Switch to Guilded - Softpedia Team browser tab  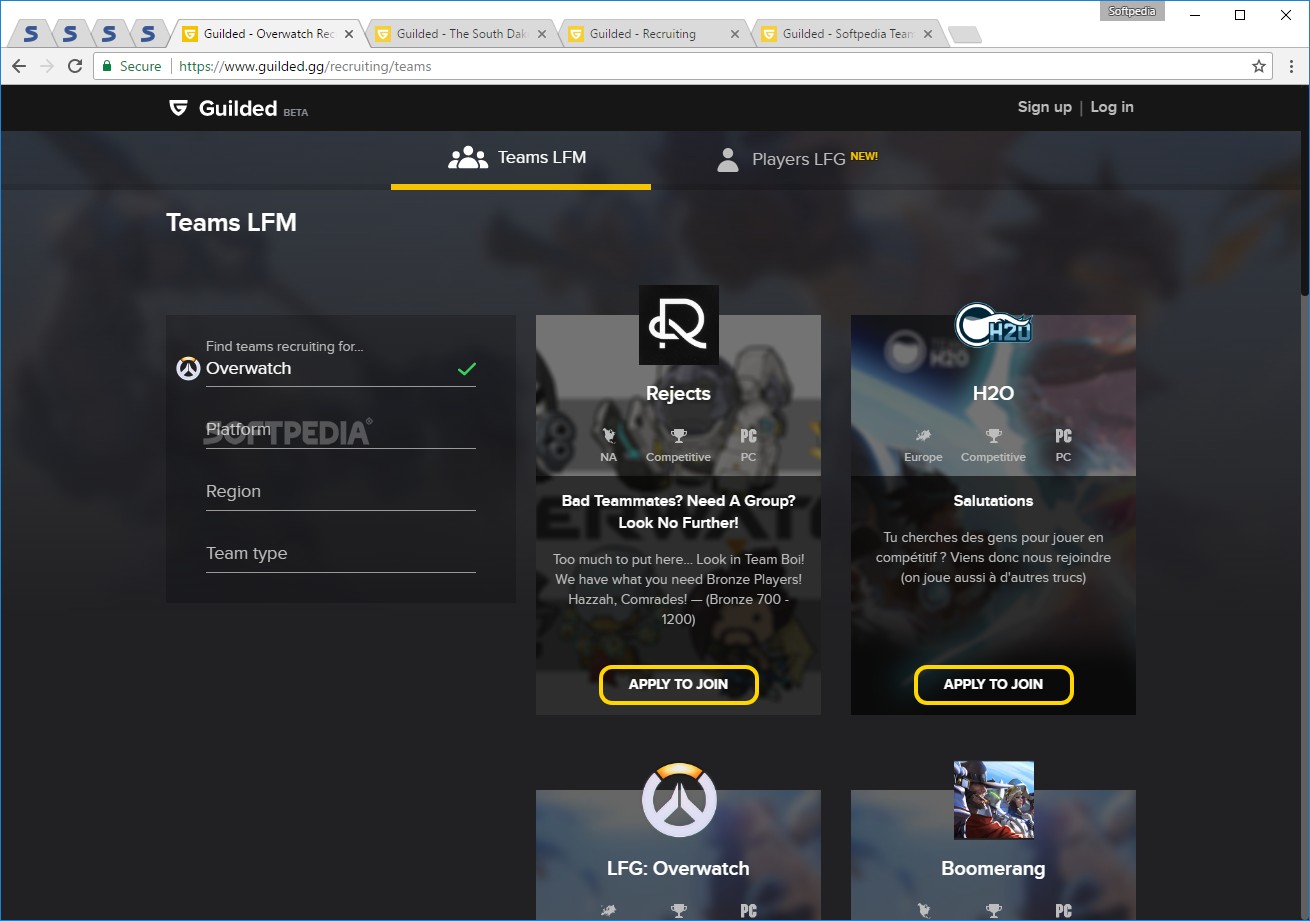pos(847,34)
